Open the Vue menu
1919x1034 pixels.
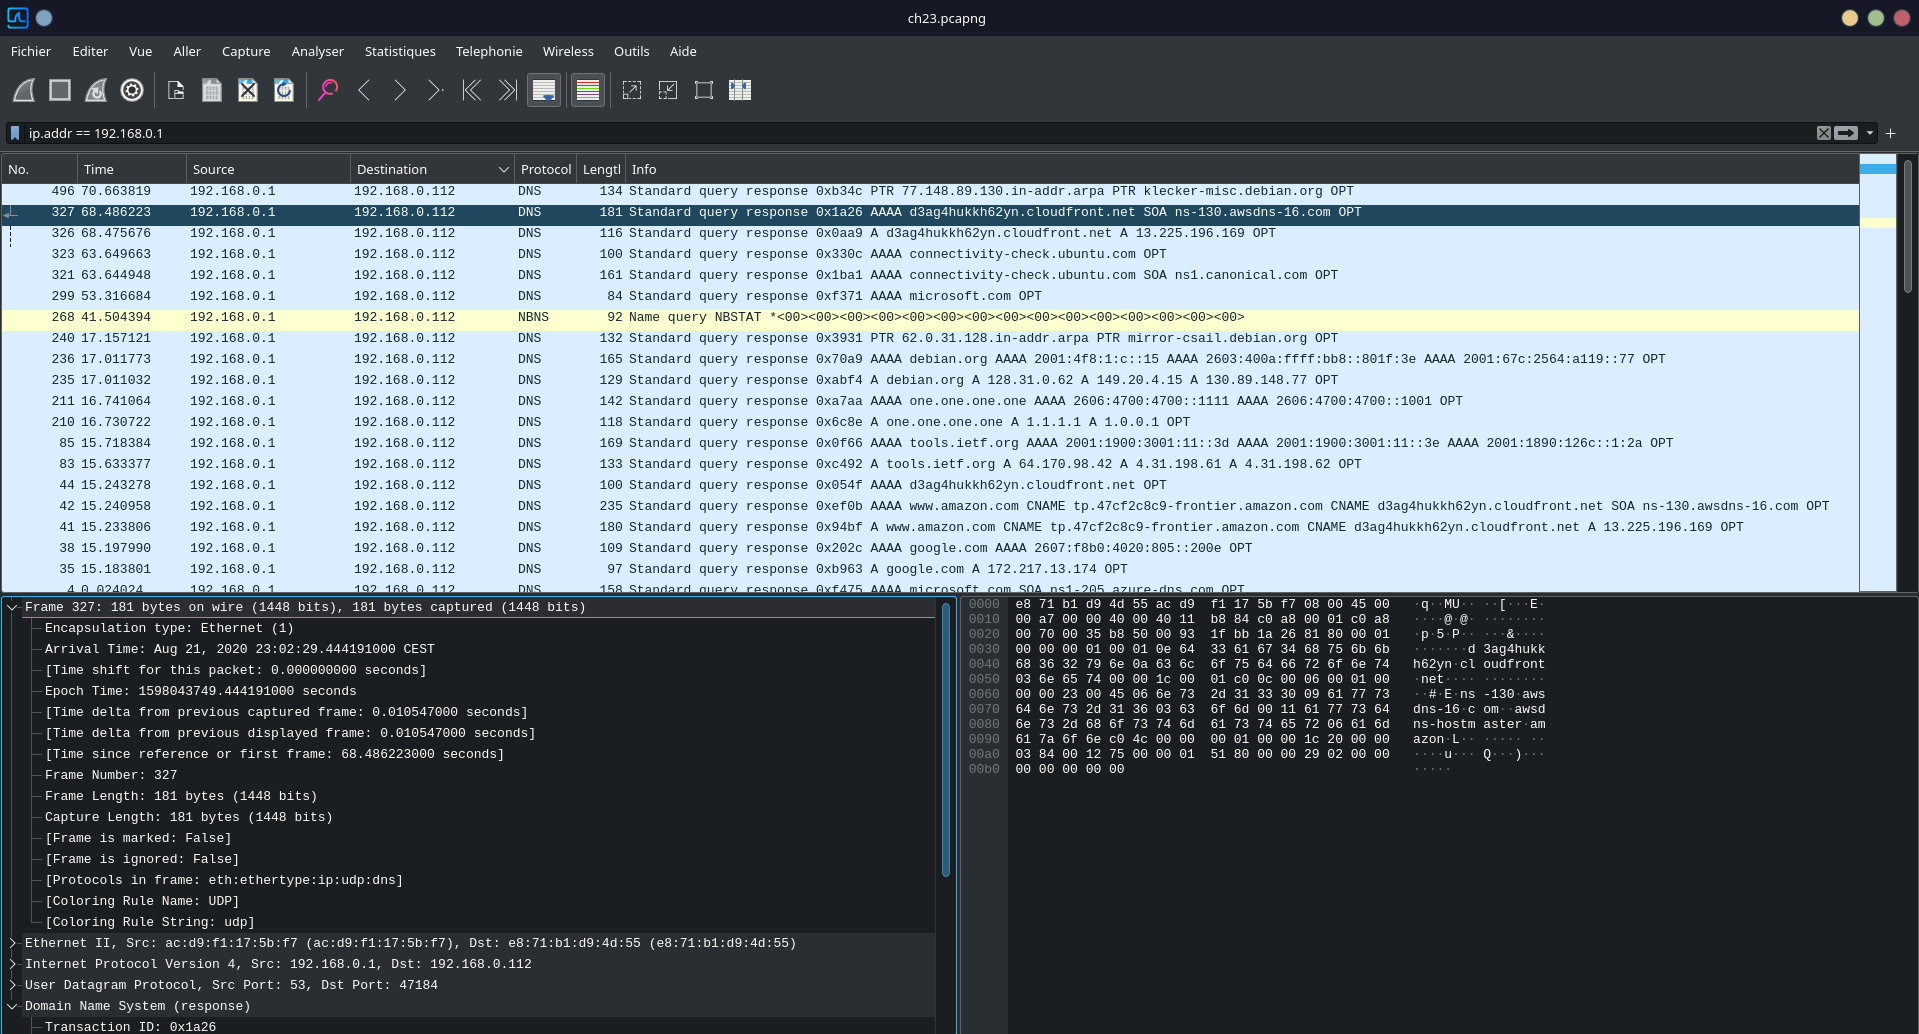(x=140, y=51)
